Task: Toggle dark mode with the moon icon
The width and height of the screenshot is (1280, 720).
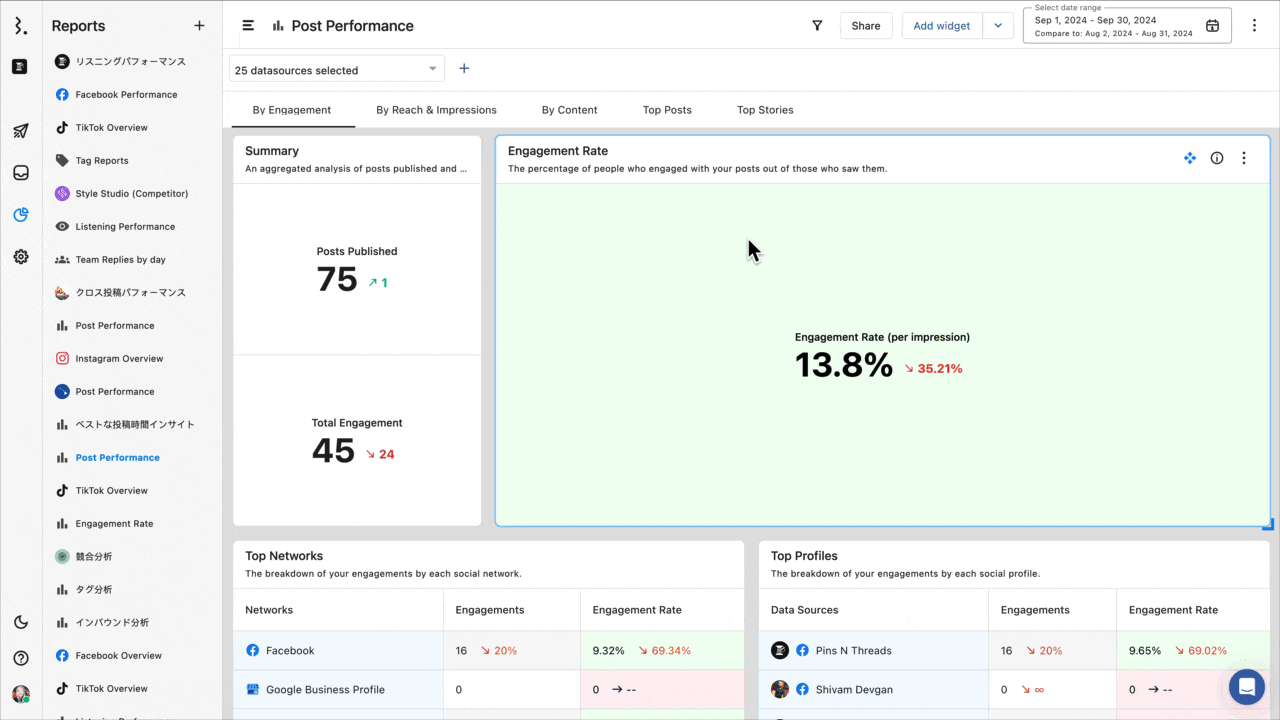Action: (x=21, y=622)
